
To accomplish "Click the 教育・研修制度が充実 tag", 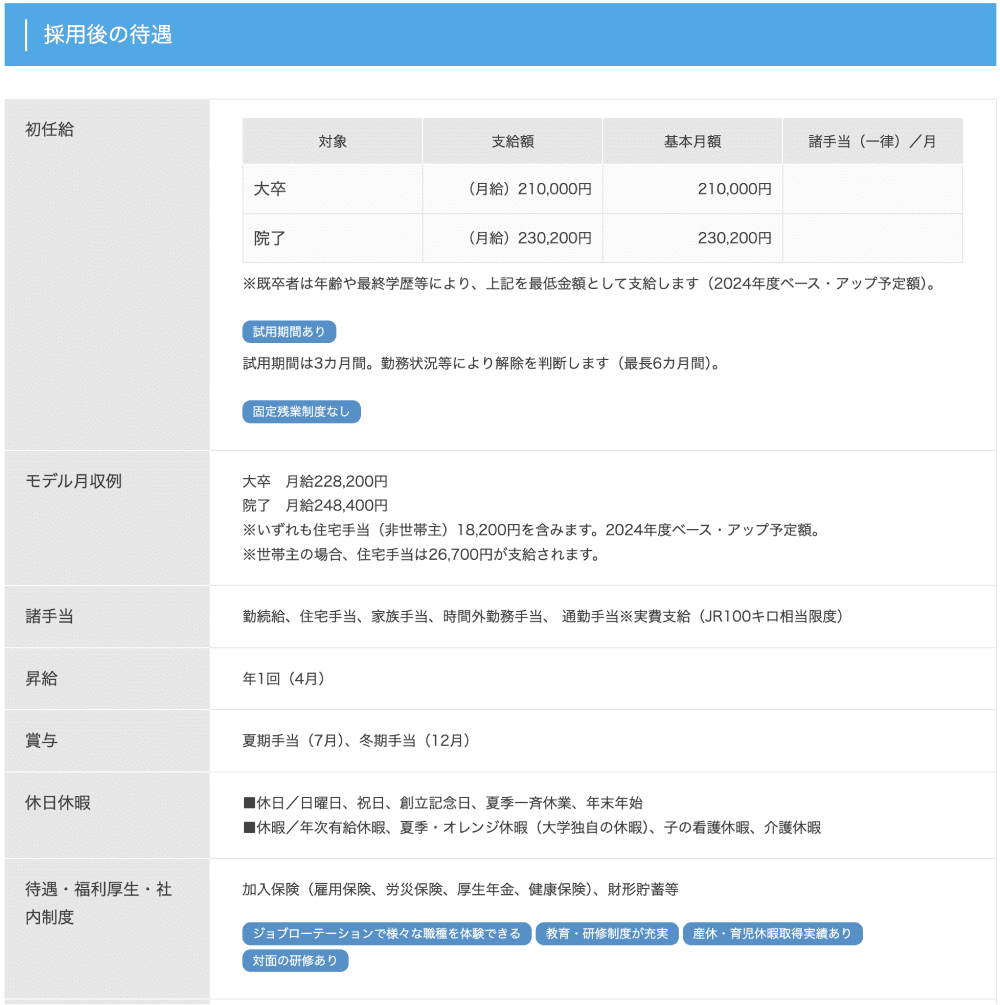I will (607, 934).
